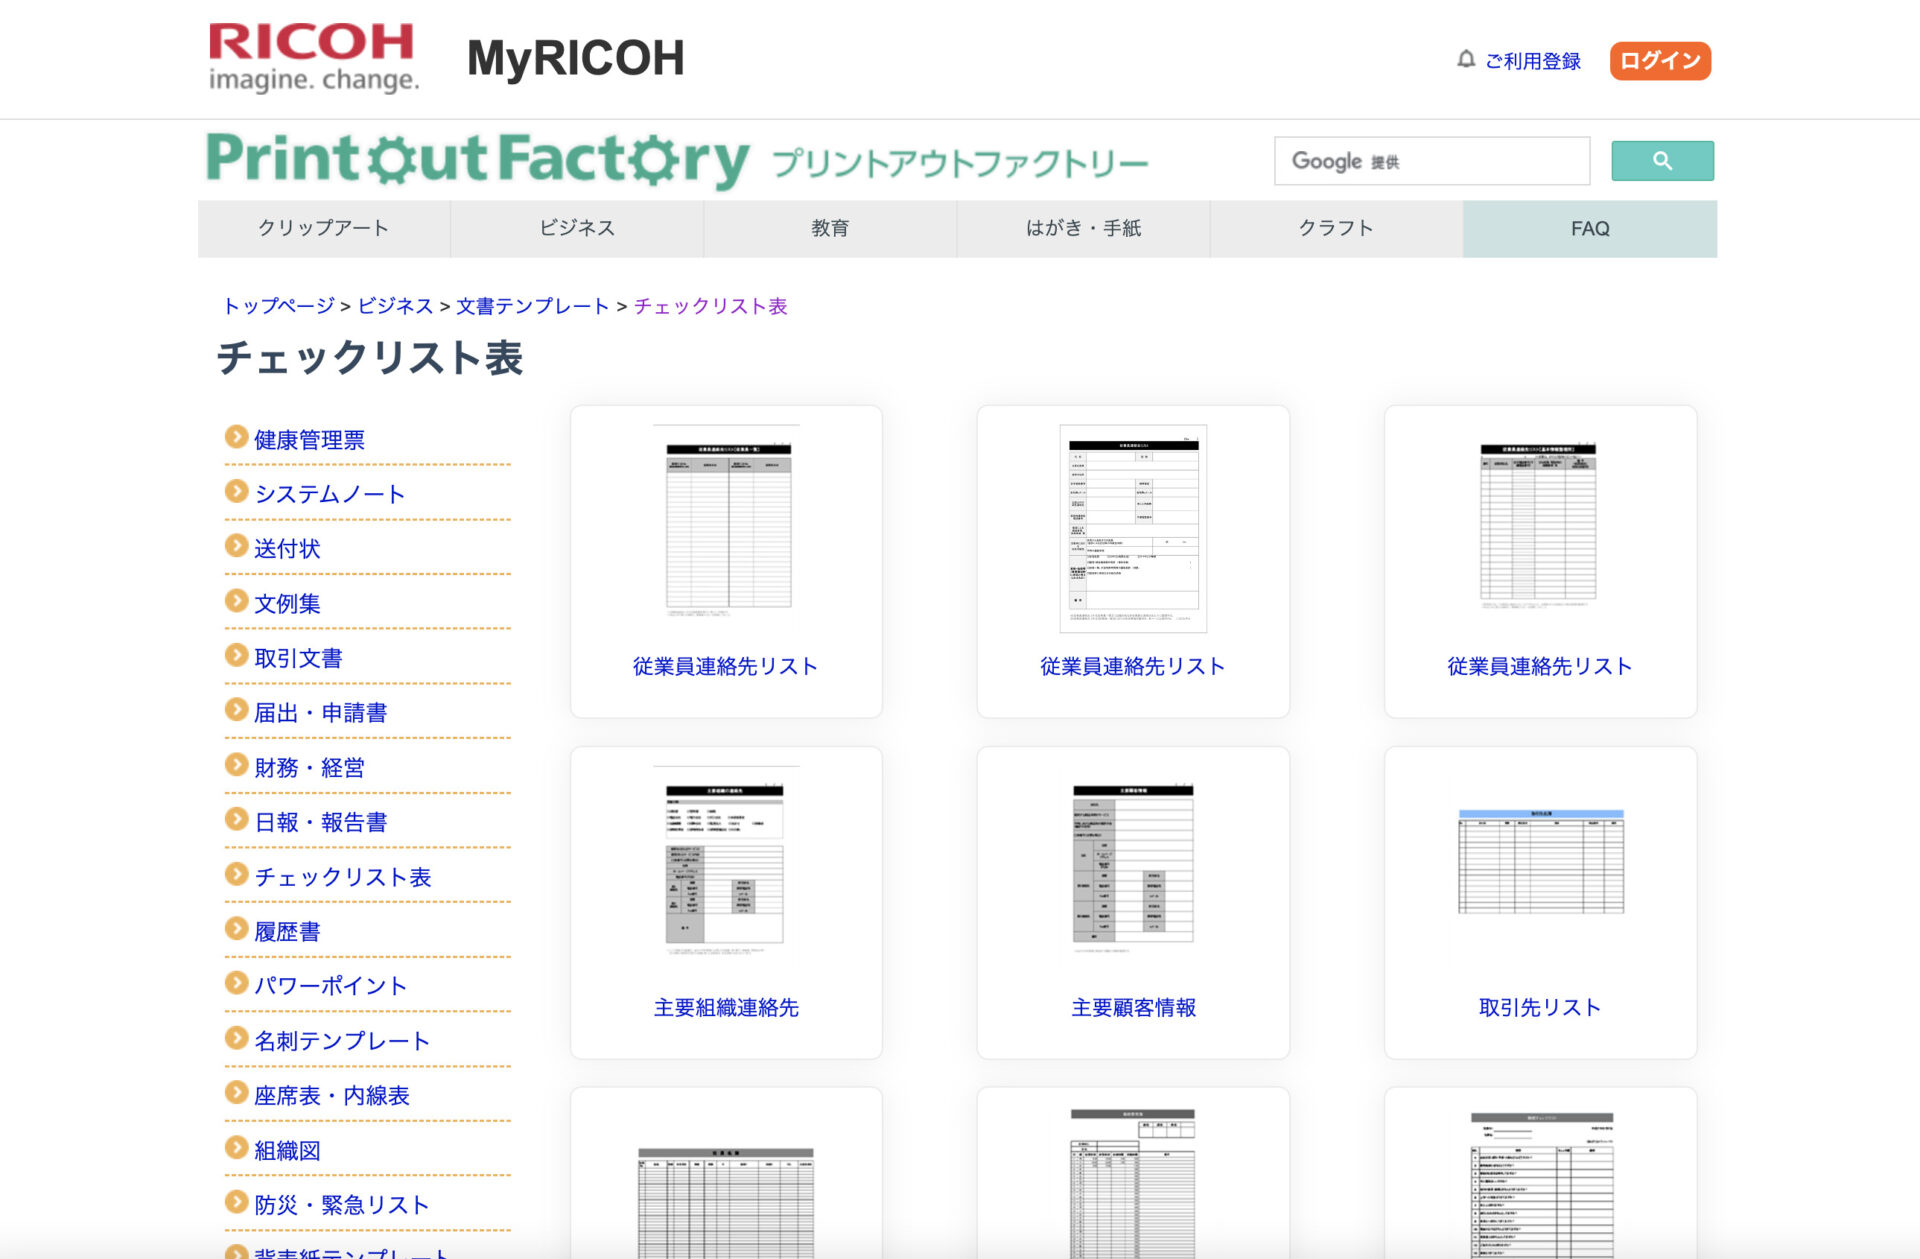Open the クリップアート menu tab
This screenshot has height=1259, width=1920.
point(323,229)
